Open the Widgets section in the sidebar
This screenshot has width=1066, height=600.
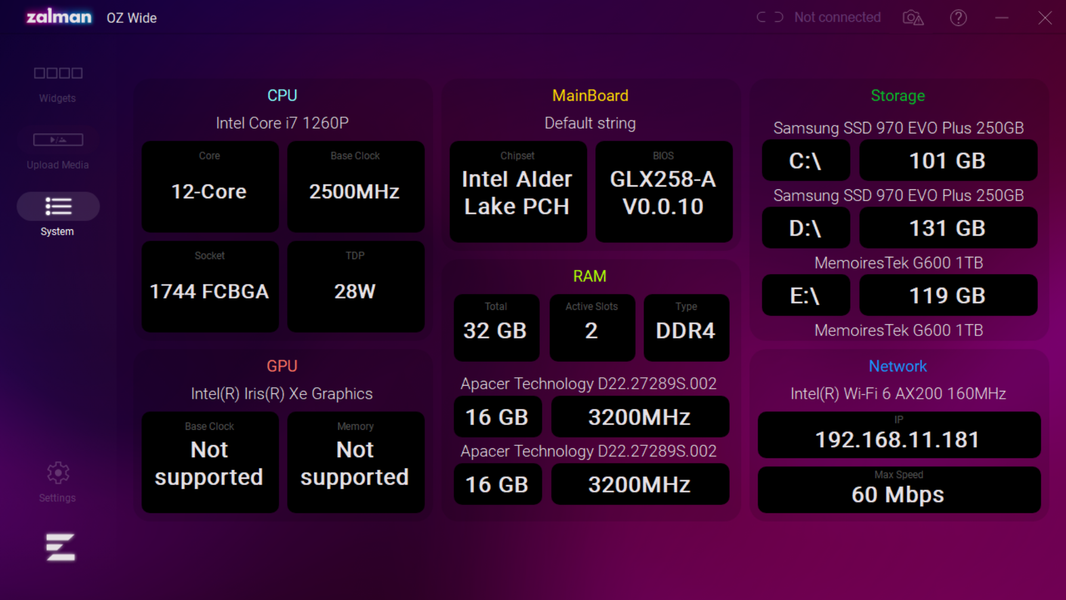click(x=58, y=84)
